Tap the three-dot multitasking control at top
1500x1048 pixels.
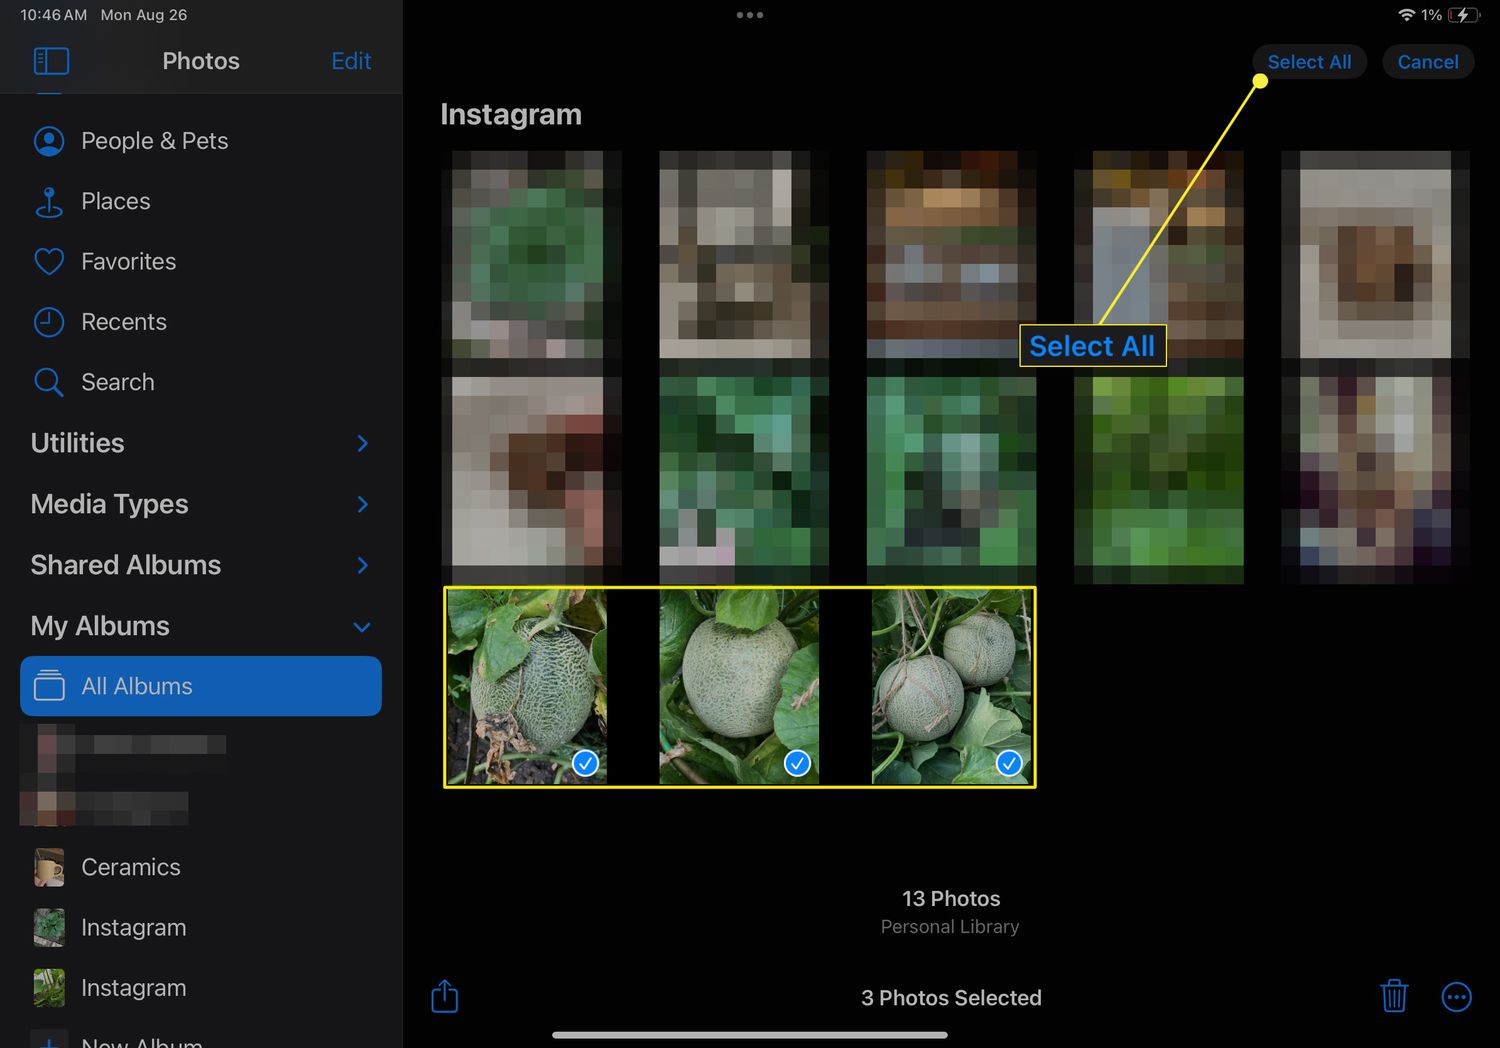tap(749, 15)
